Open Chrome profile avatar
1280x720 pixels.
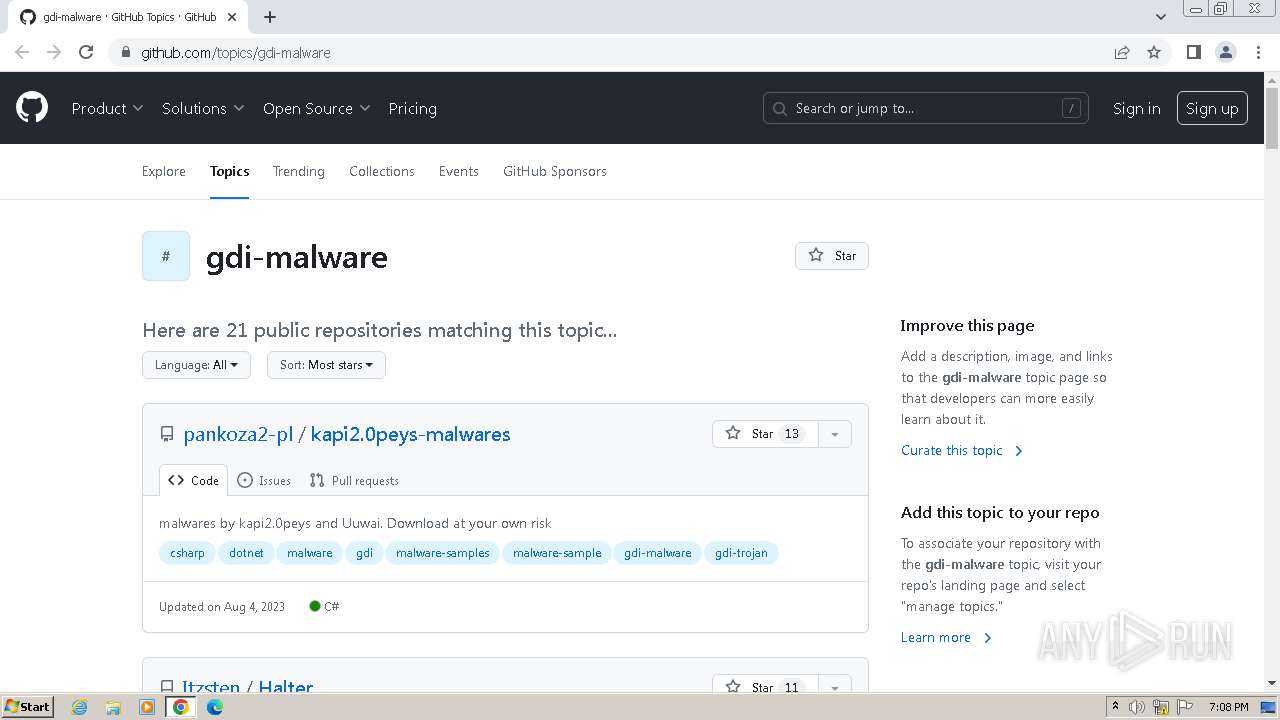[x=1226, y=52]
